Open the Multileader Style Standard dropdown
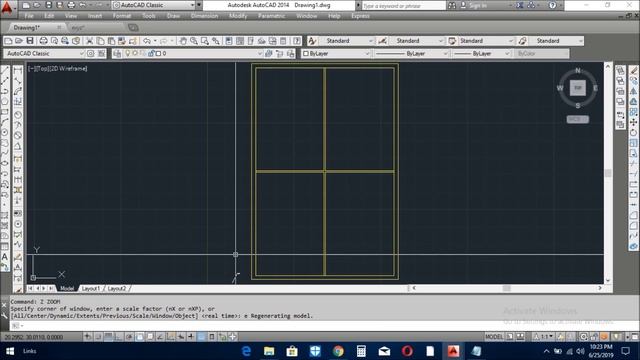 tap(556, 41)
